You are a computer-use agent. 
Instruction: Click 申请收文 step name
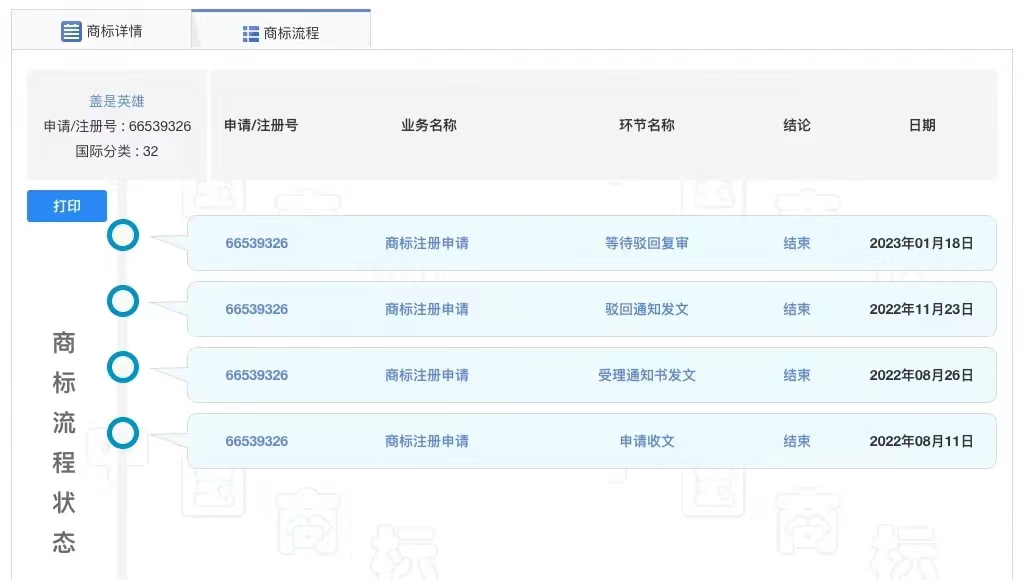(x=646, y=441)
